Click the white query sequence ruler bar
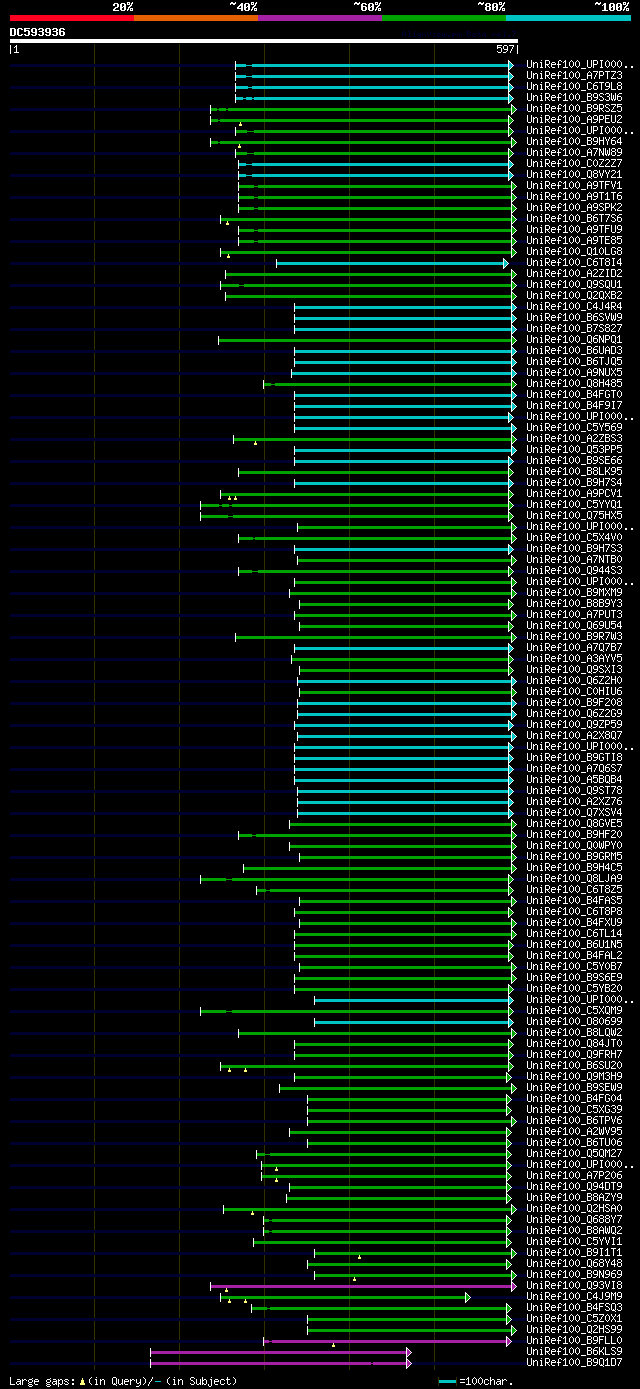This screenshot has width=640, height=1389. 264,41
